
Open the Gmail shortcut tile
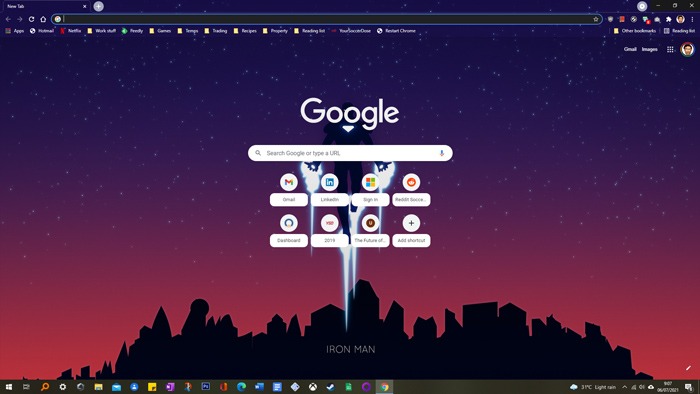[x=289, y=190]
